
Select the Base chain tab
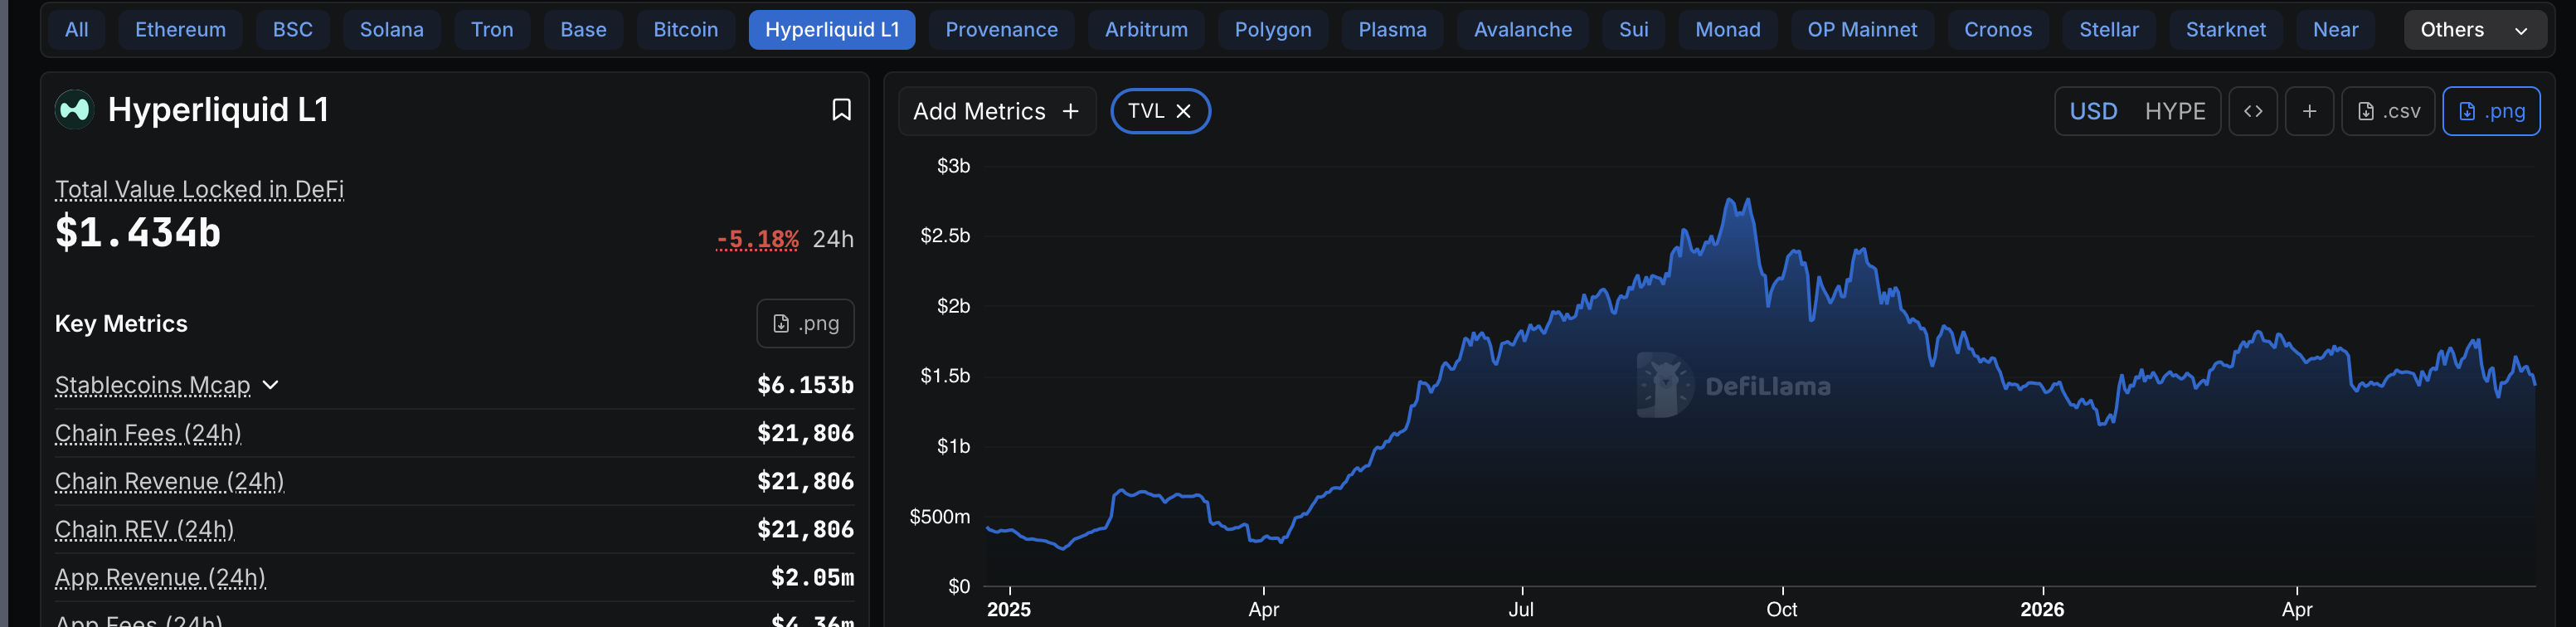tap(583, 30)
